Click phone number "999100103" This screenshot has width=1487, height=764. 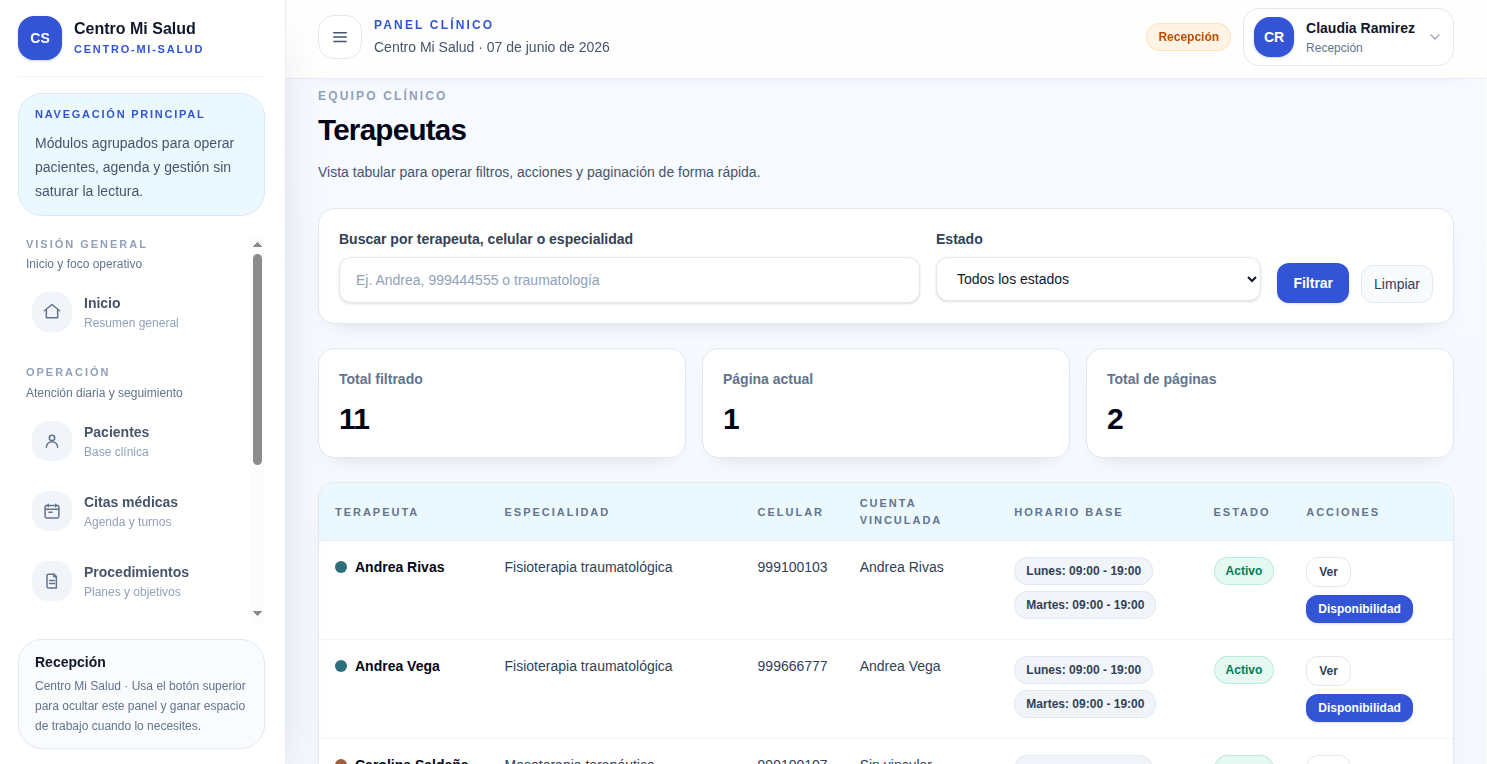pos(792,567)
